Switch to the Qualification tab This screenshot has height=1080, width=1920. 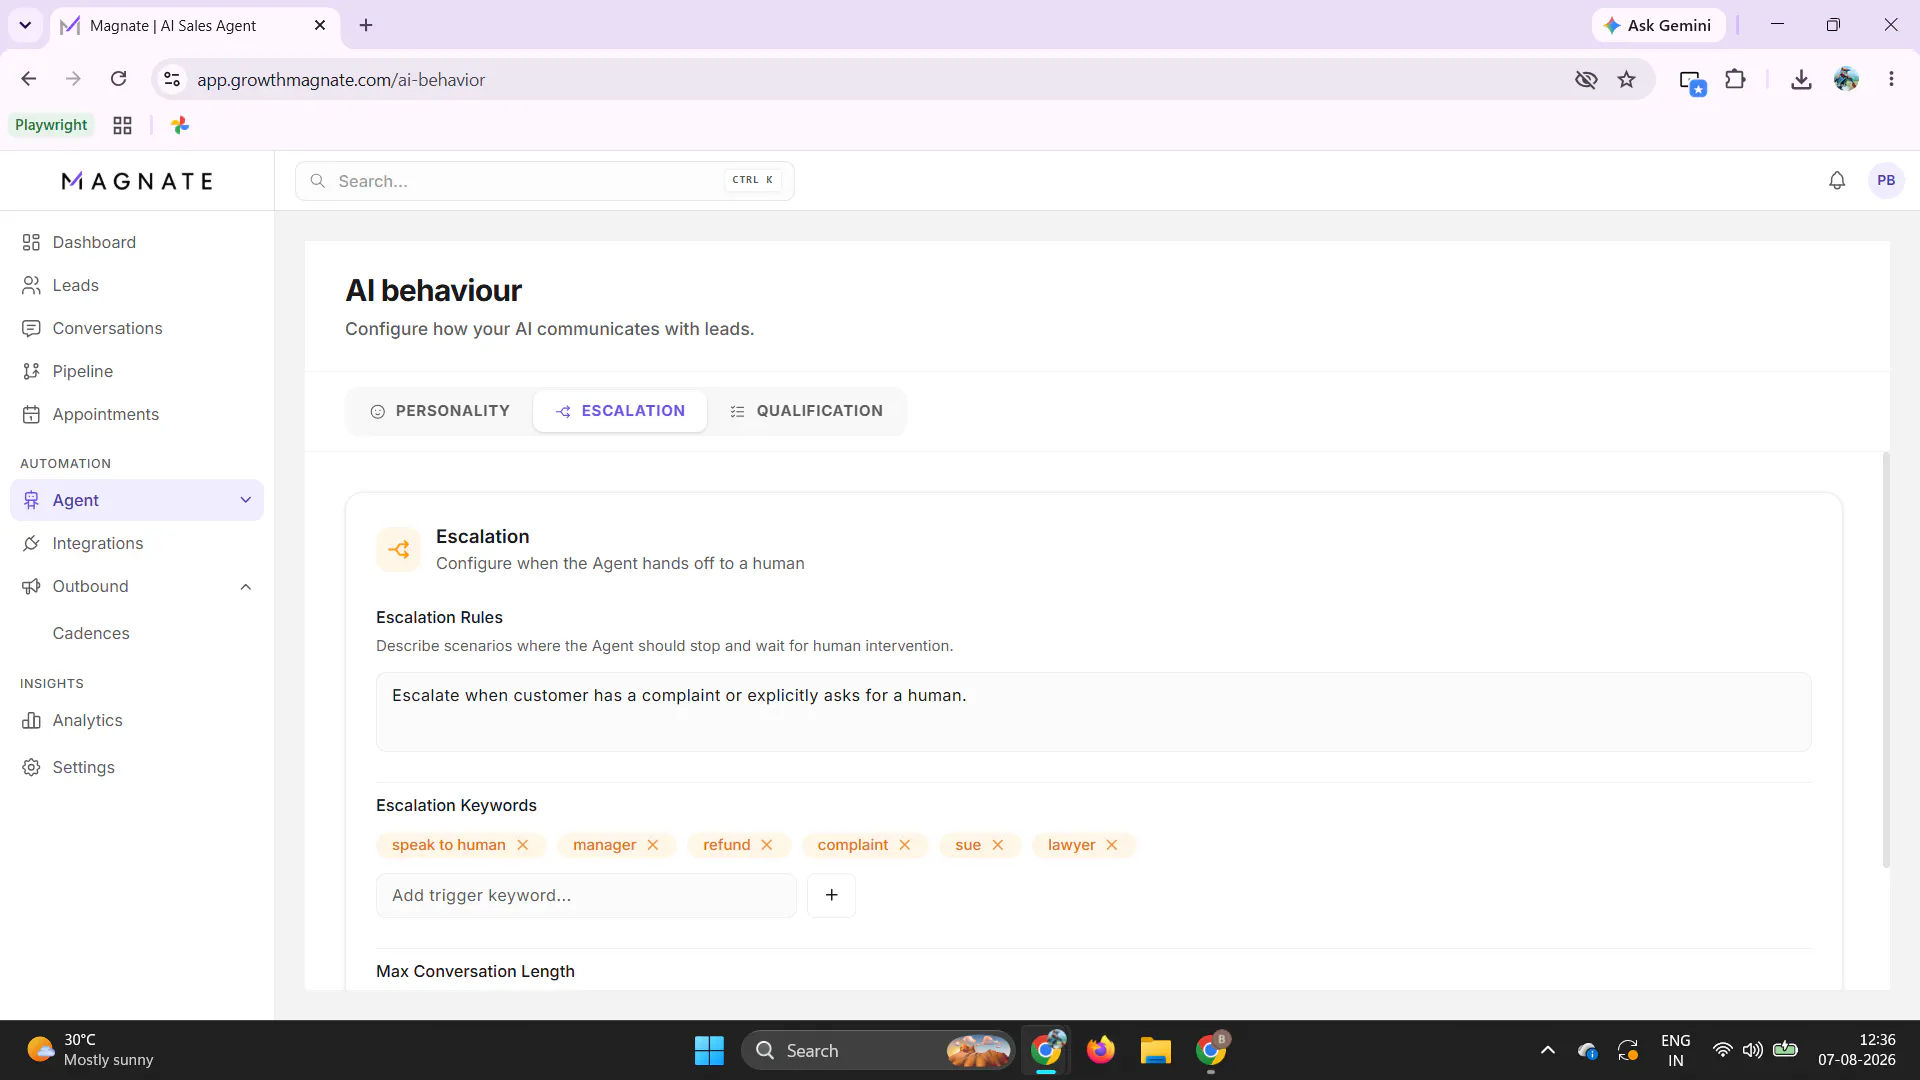(x=806, y=411)
